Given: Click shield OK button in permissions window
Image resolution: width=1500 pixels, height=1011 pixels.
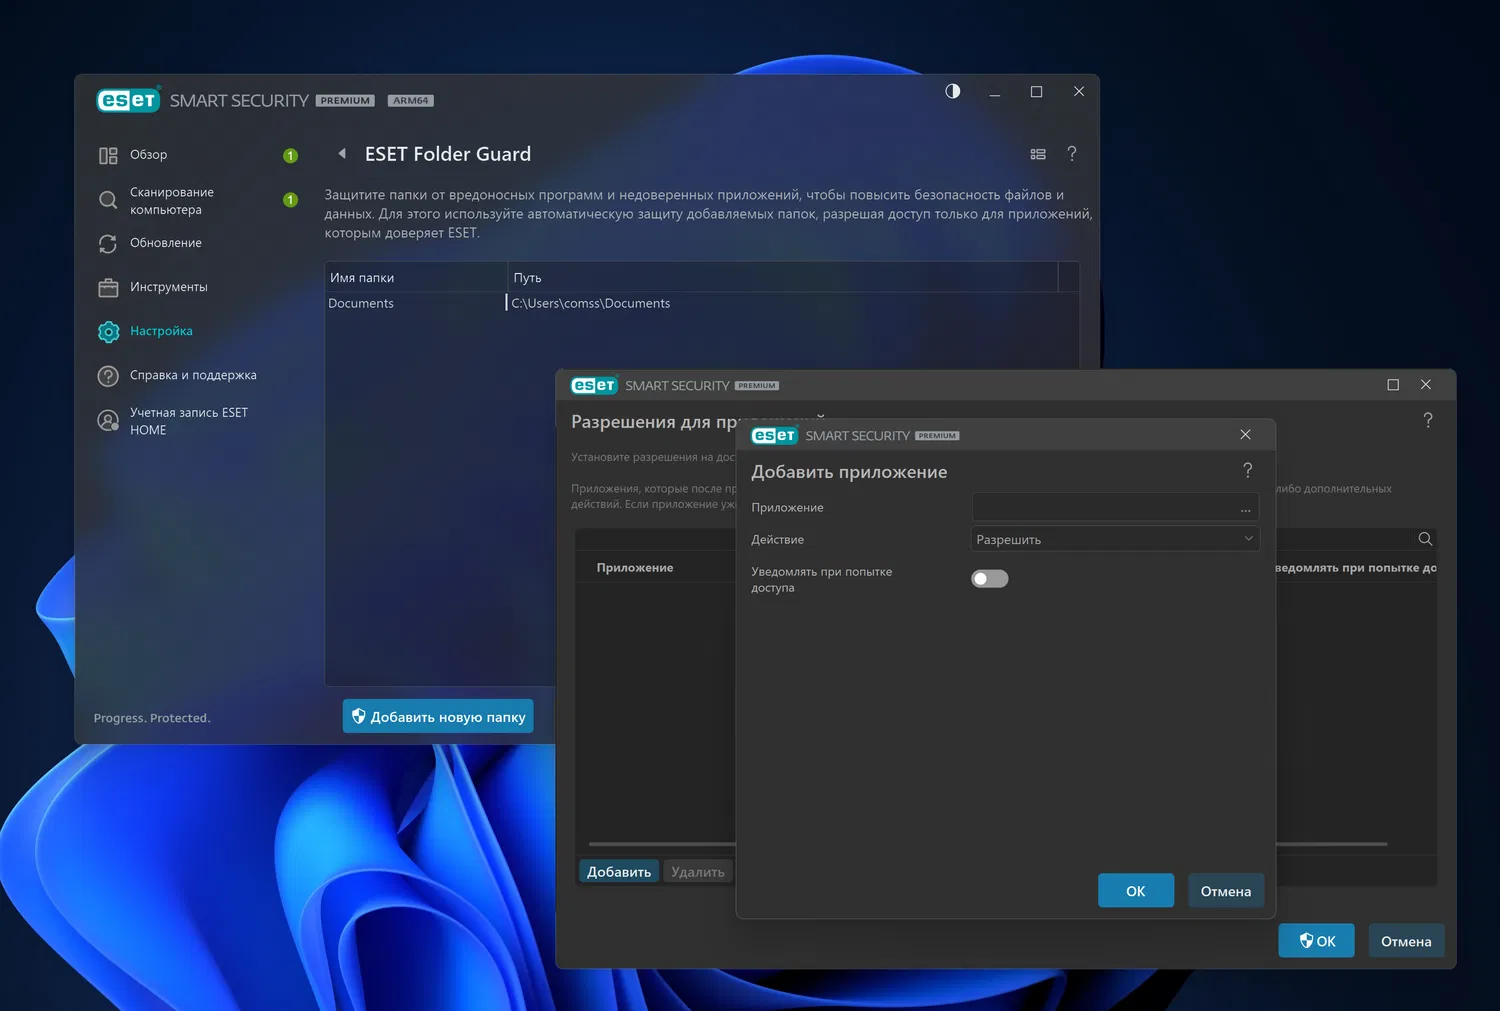Looking at the screenshot, I should click(x=1316, y=941).
